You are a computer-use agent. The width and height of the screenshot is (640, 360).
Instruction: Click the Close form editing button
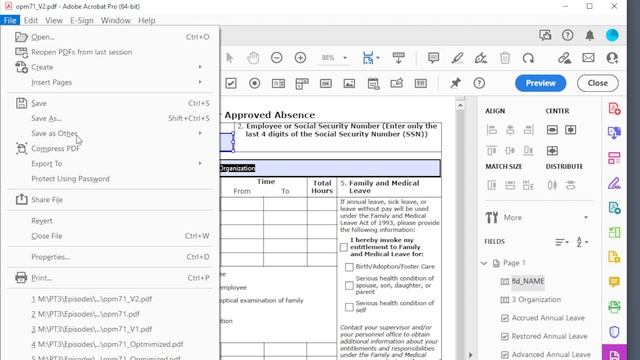click(x=598, y=83)
